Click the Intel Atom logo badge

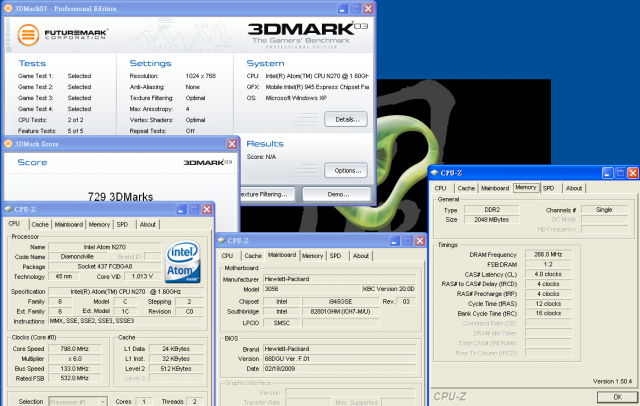pyautogui.click(x=183, y=262)
